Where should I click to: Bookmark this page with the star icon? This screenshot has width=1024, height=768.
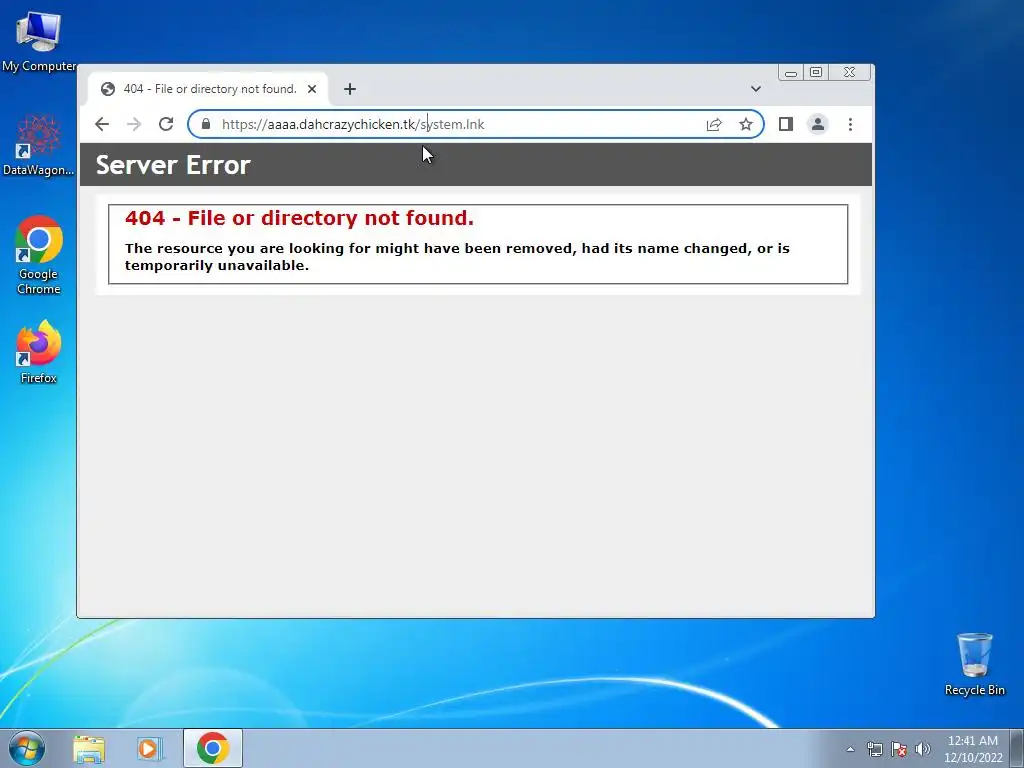click(746, 124)
